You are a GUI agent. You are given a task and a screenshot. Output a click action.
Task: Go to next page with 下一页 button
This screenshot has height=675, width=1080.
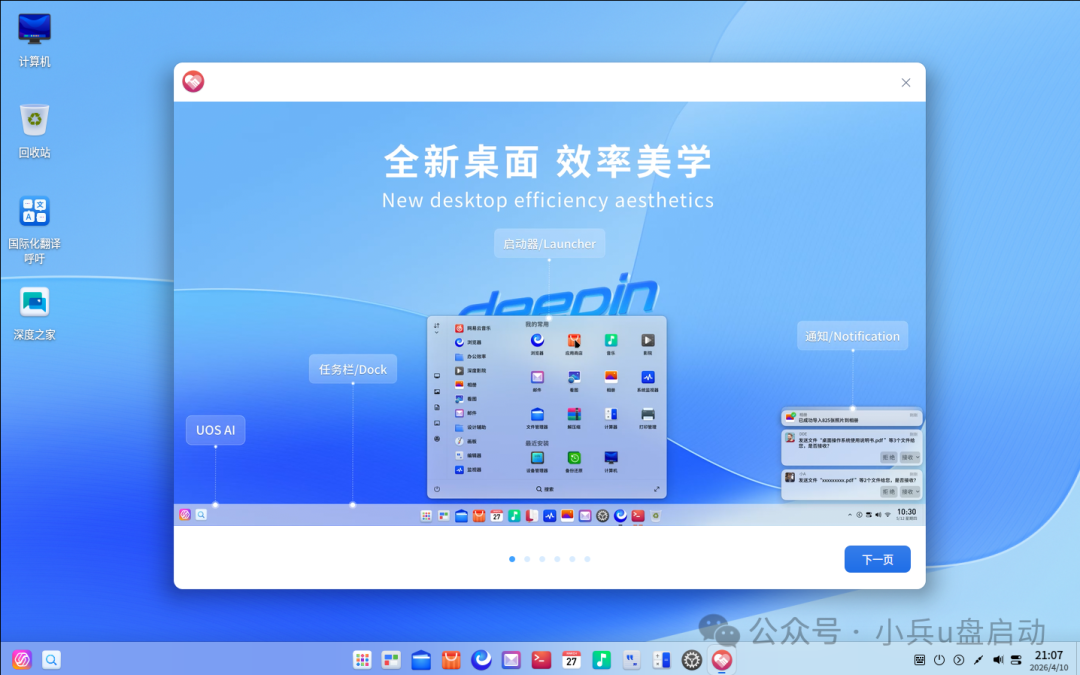tap(877, 559)
